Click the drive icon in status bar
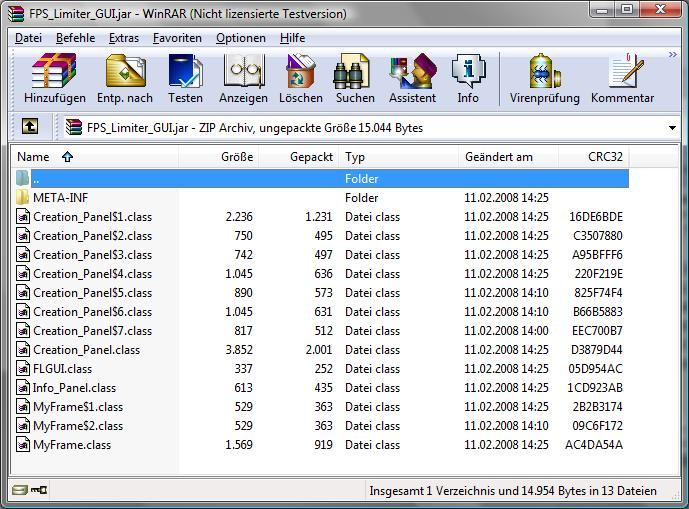The height and width of the screenshot is (509, 689). [x=19, y=490]
